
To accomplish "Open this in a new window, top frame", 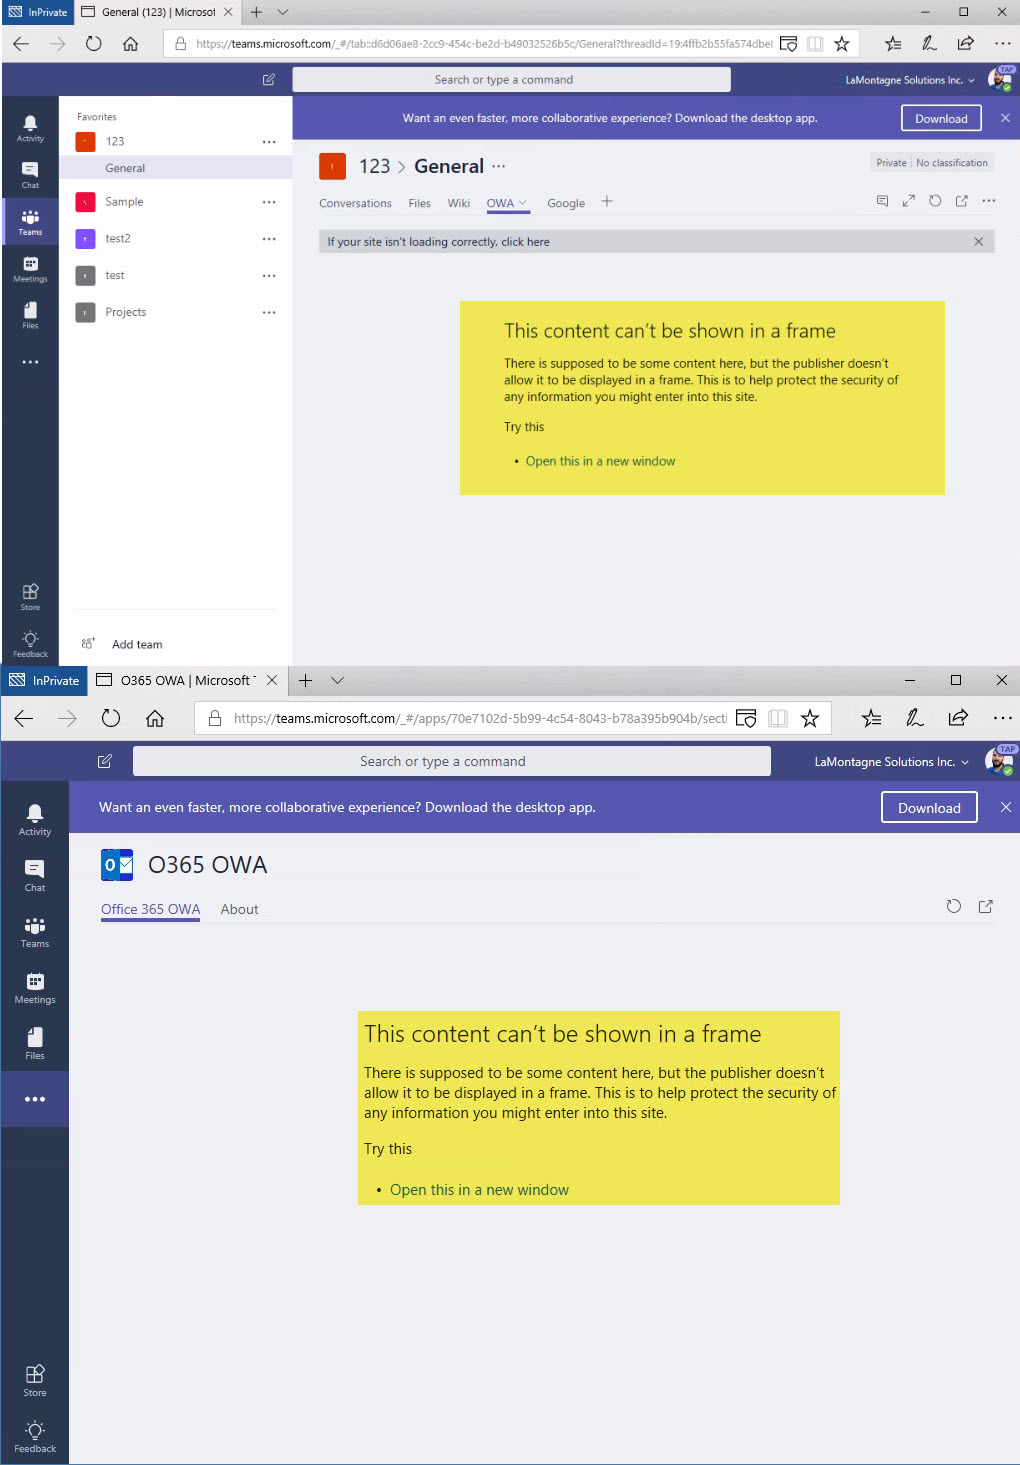I will point(600,461).
